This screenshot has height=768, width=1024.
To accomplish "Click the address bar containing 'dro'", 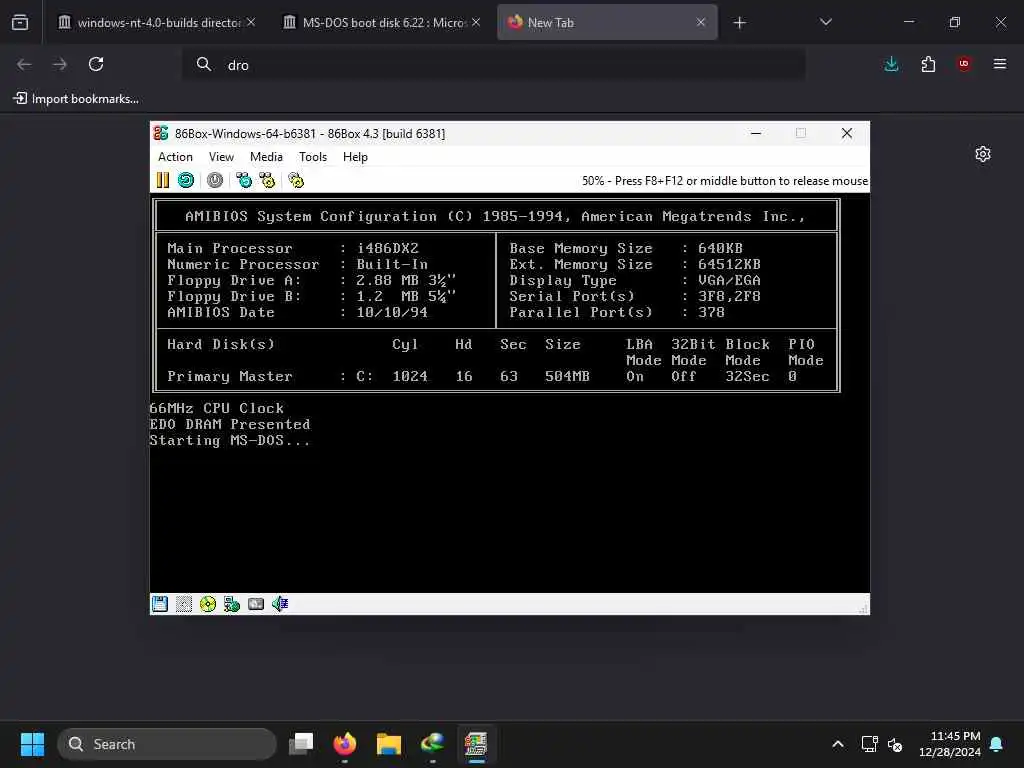I will click(494, 65).
